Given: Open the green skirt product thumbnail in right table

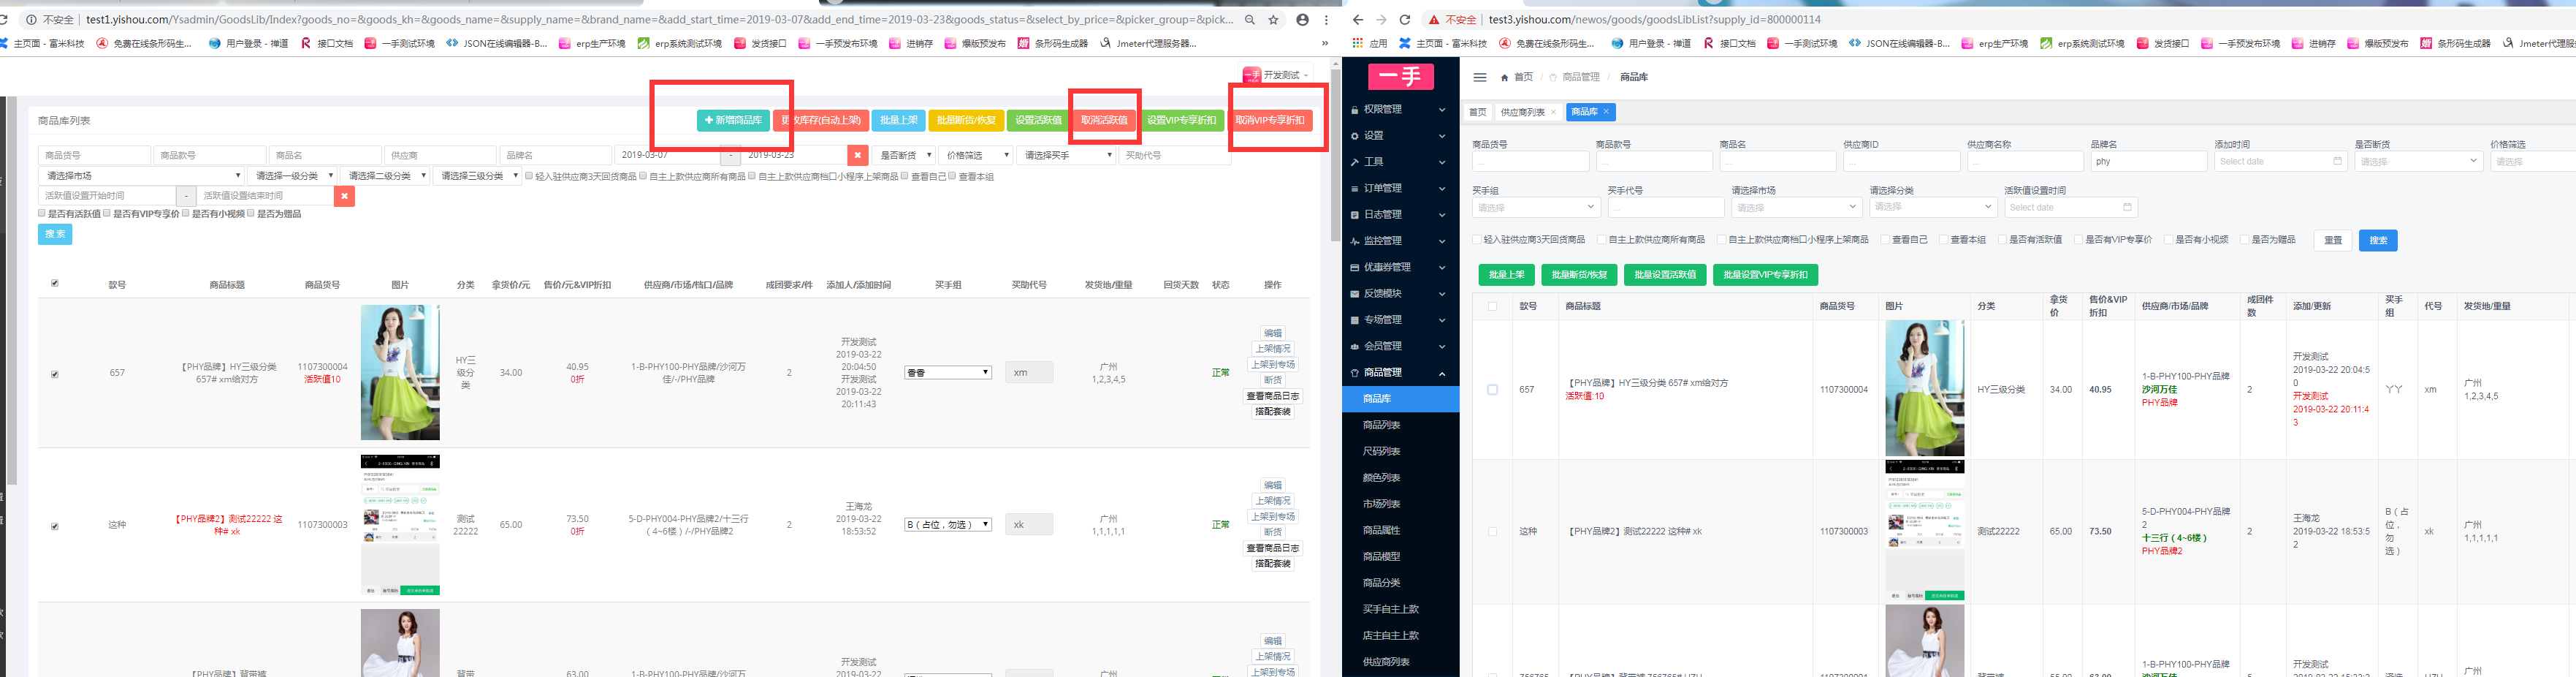Looking at the screenshot, I should tap(1924, 388).
